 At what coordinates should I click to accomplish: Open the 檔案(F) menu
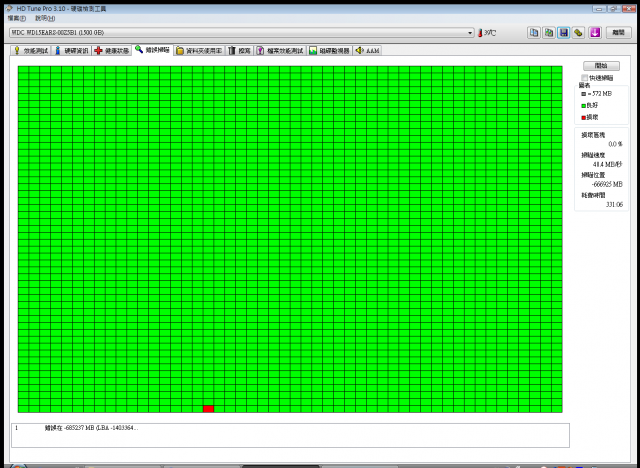pos(17,18)
